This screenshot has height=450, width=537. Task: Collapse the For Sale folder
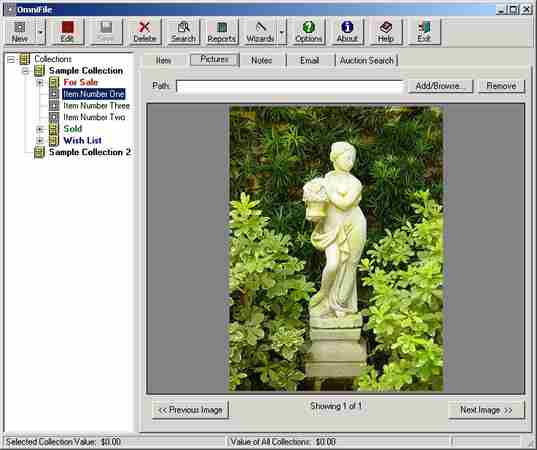[x=40, y=83]
